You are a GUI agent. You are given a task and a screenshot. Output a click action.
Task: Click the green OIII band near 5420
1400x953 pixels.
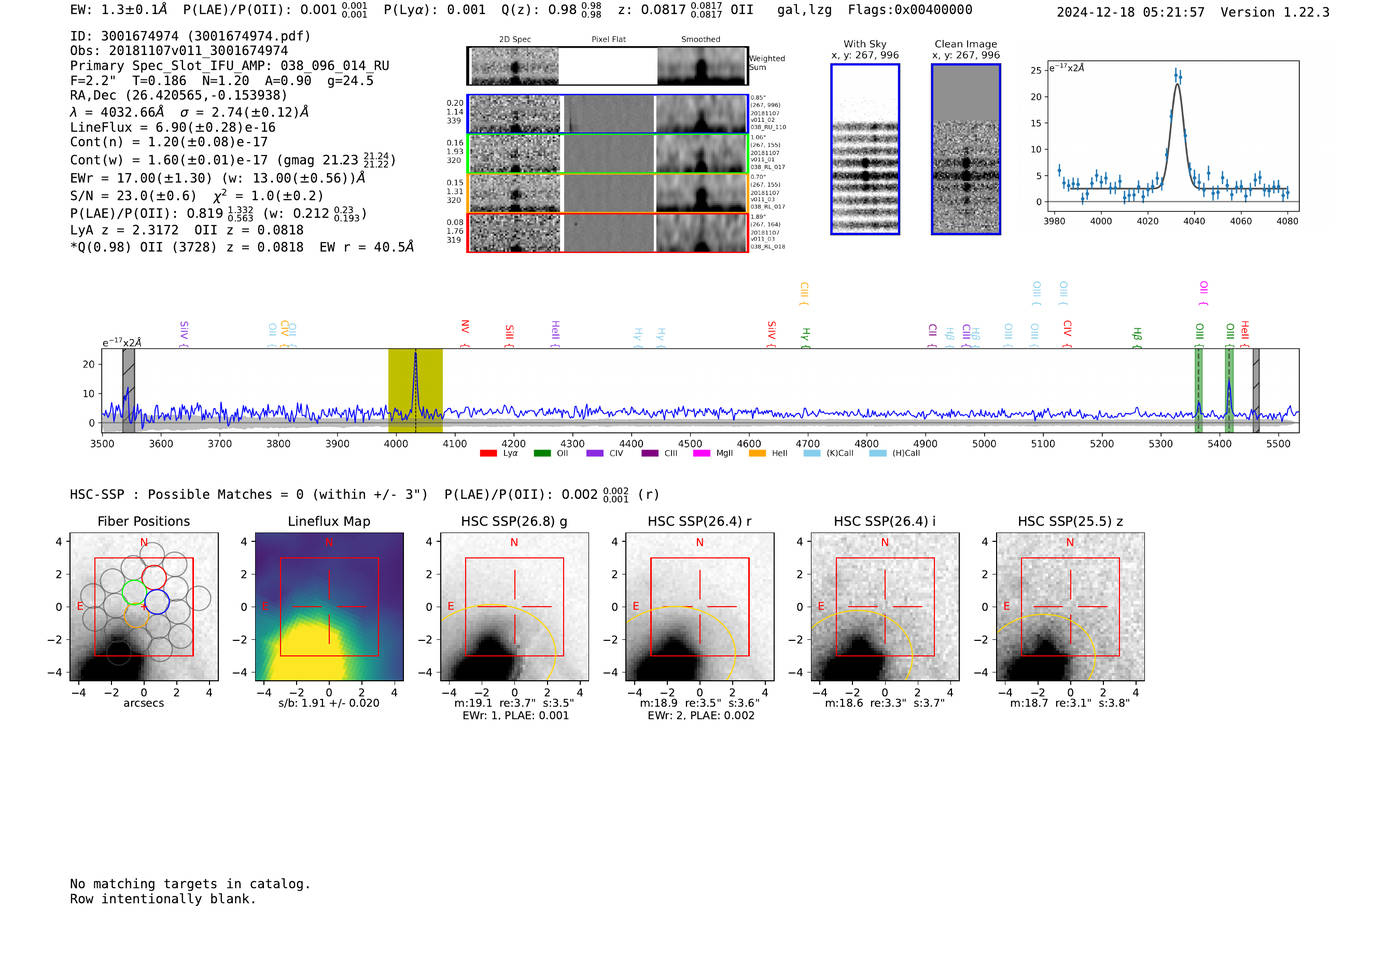click(x=1229, y=390)
